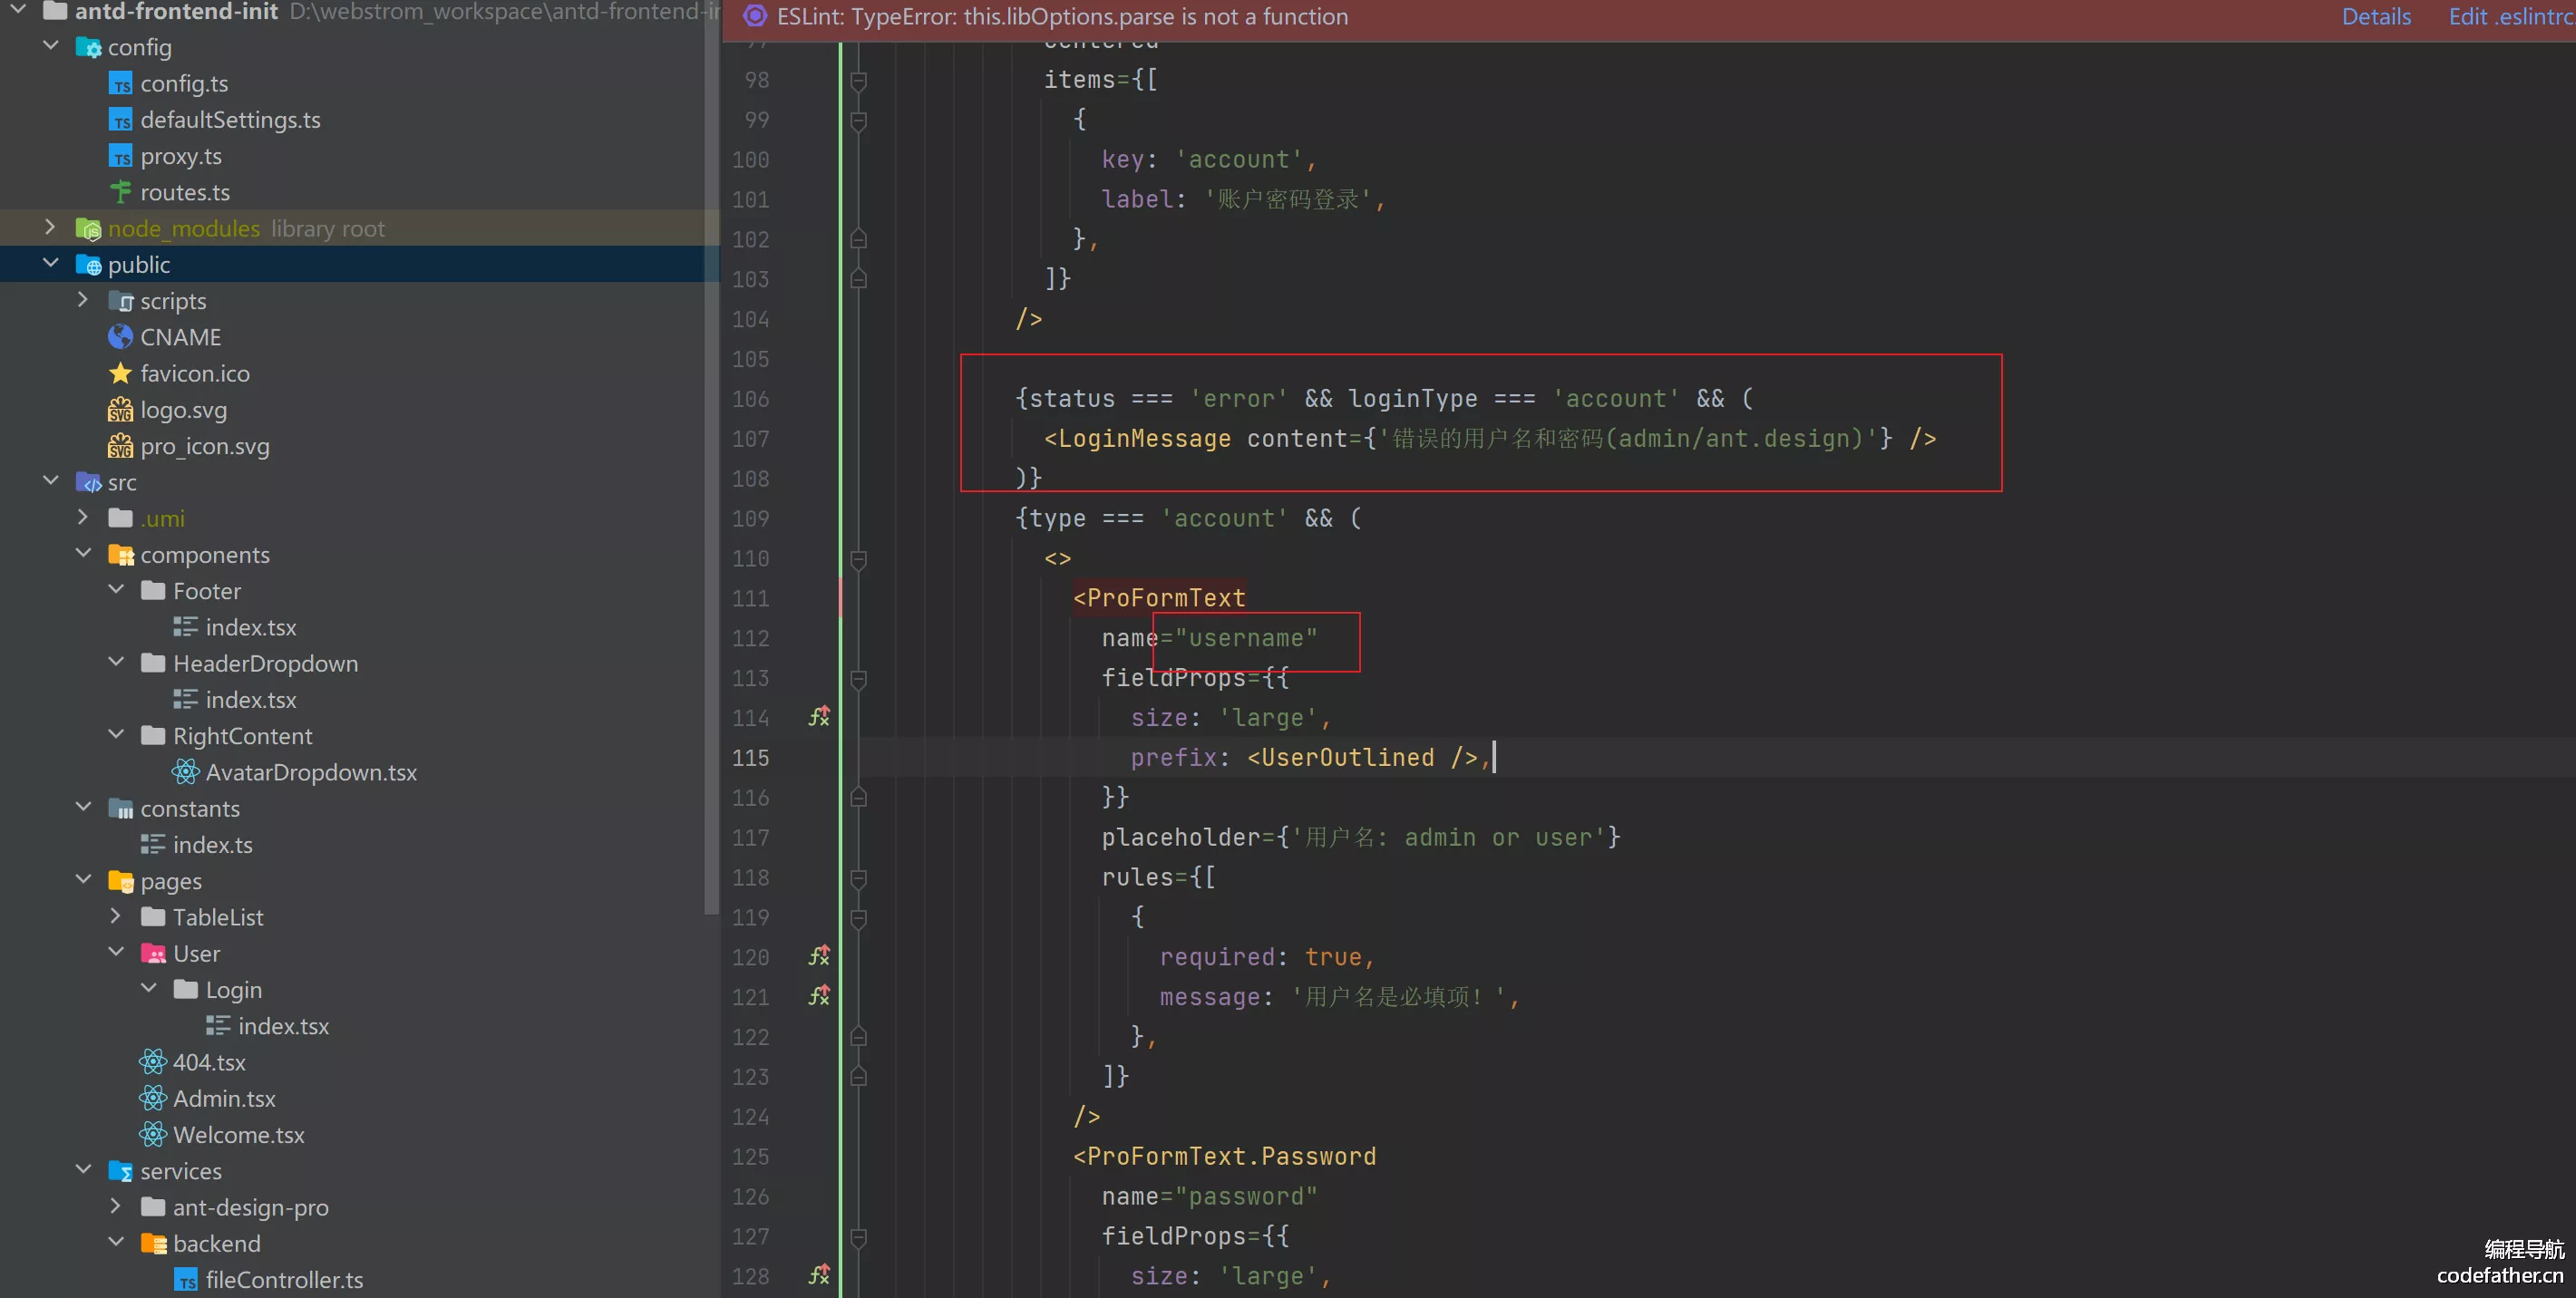This screenshot has height=1298, width=2576.
Task: Collapse the components folder
Action: [83, 554]
